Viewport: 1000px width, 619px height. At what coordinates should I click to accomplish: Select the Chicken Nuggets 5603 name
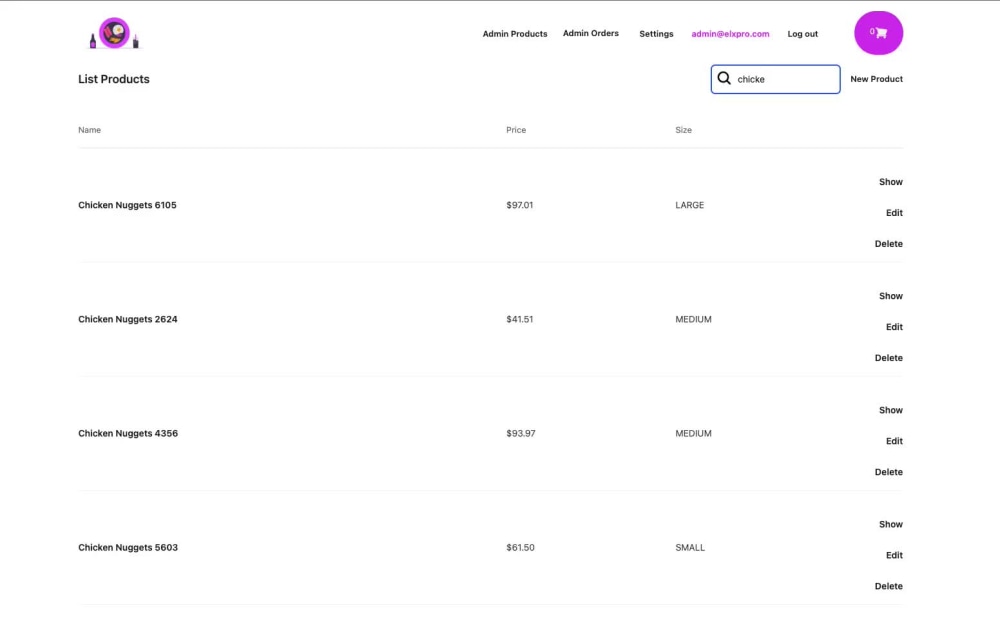tap(128, 548)
